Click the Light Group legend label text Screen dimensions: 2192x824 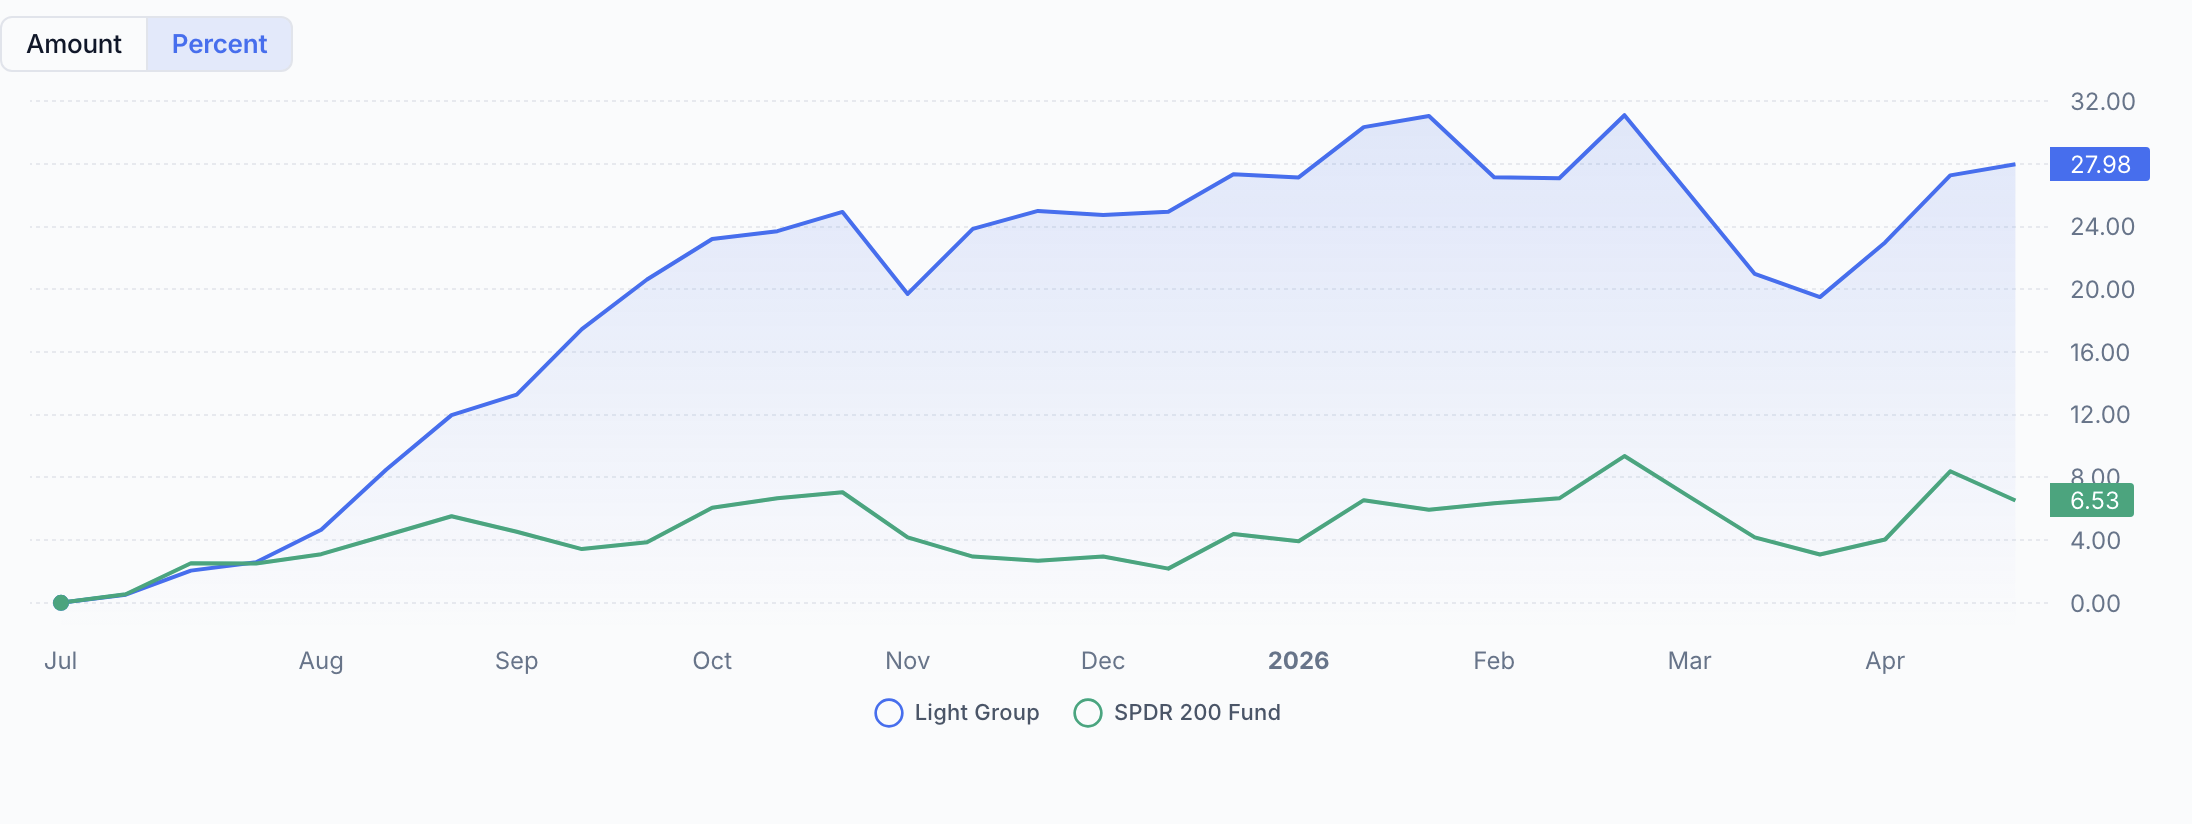(977, 713)
